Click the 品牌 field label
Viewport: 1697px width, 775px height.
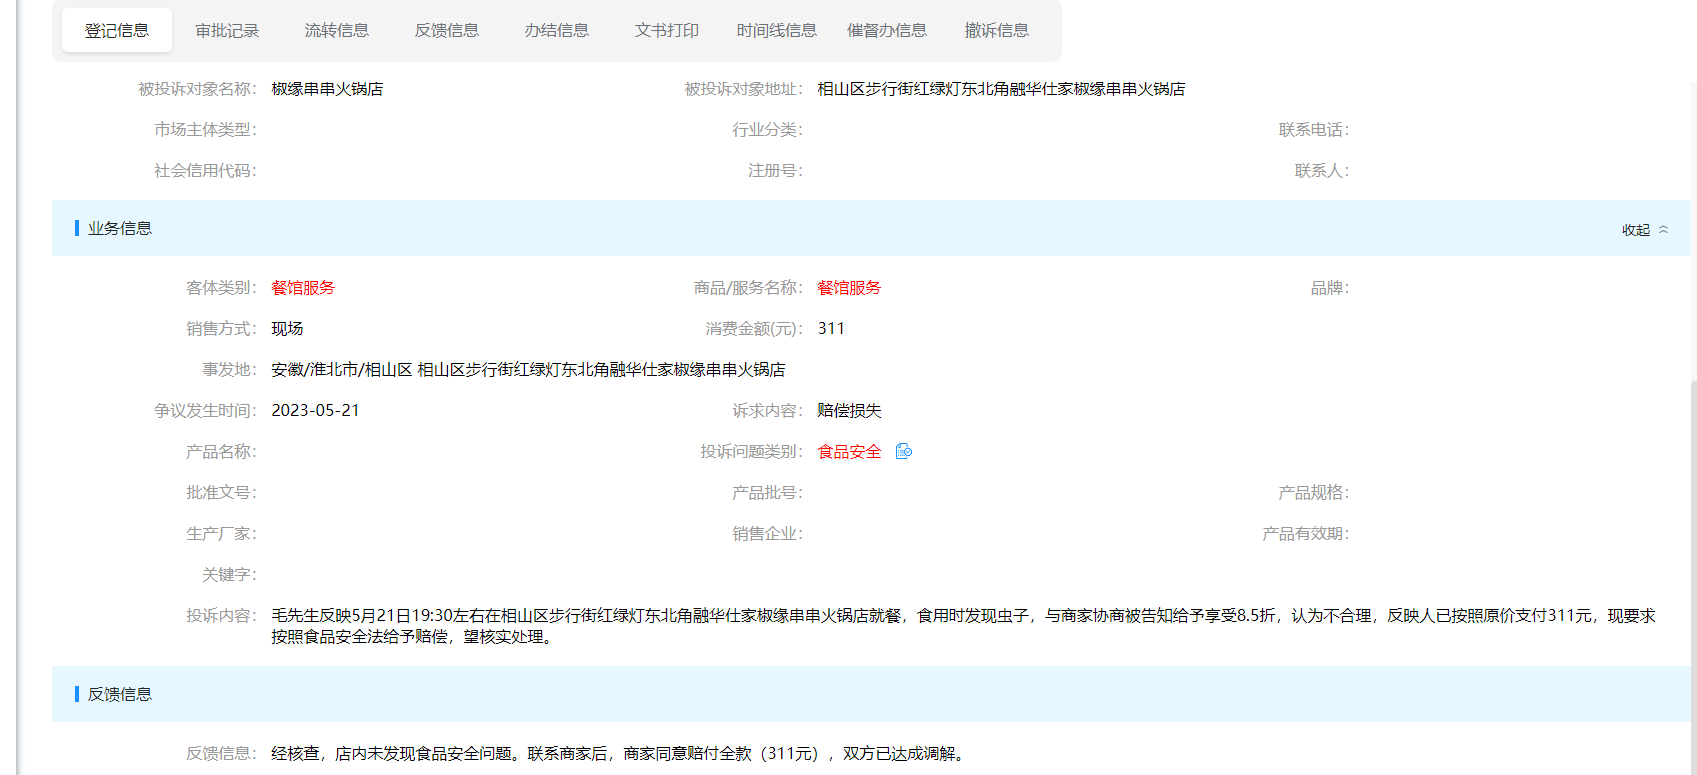(1330, 288)
